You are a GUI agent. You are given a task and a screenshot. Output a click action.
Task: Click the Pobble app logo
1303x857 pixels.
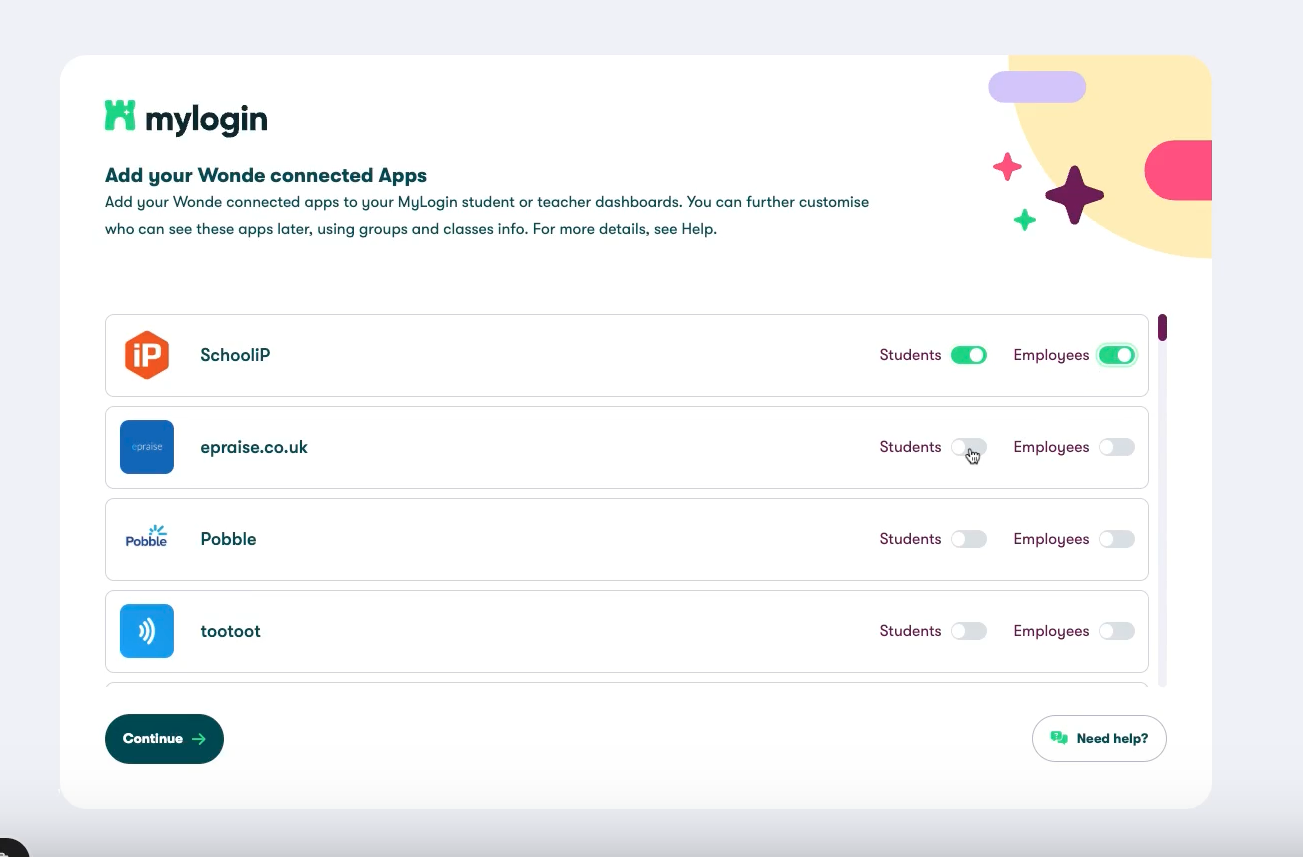(x=147, y=538)
